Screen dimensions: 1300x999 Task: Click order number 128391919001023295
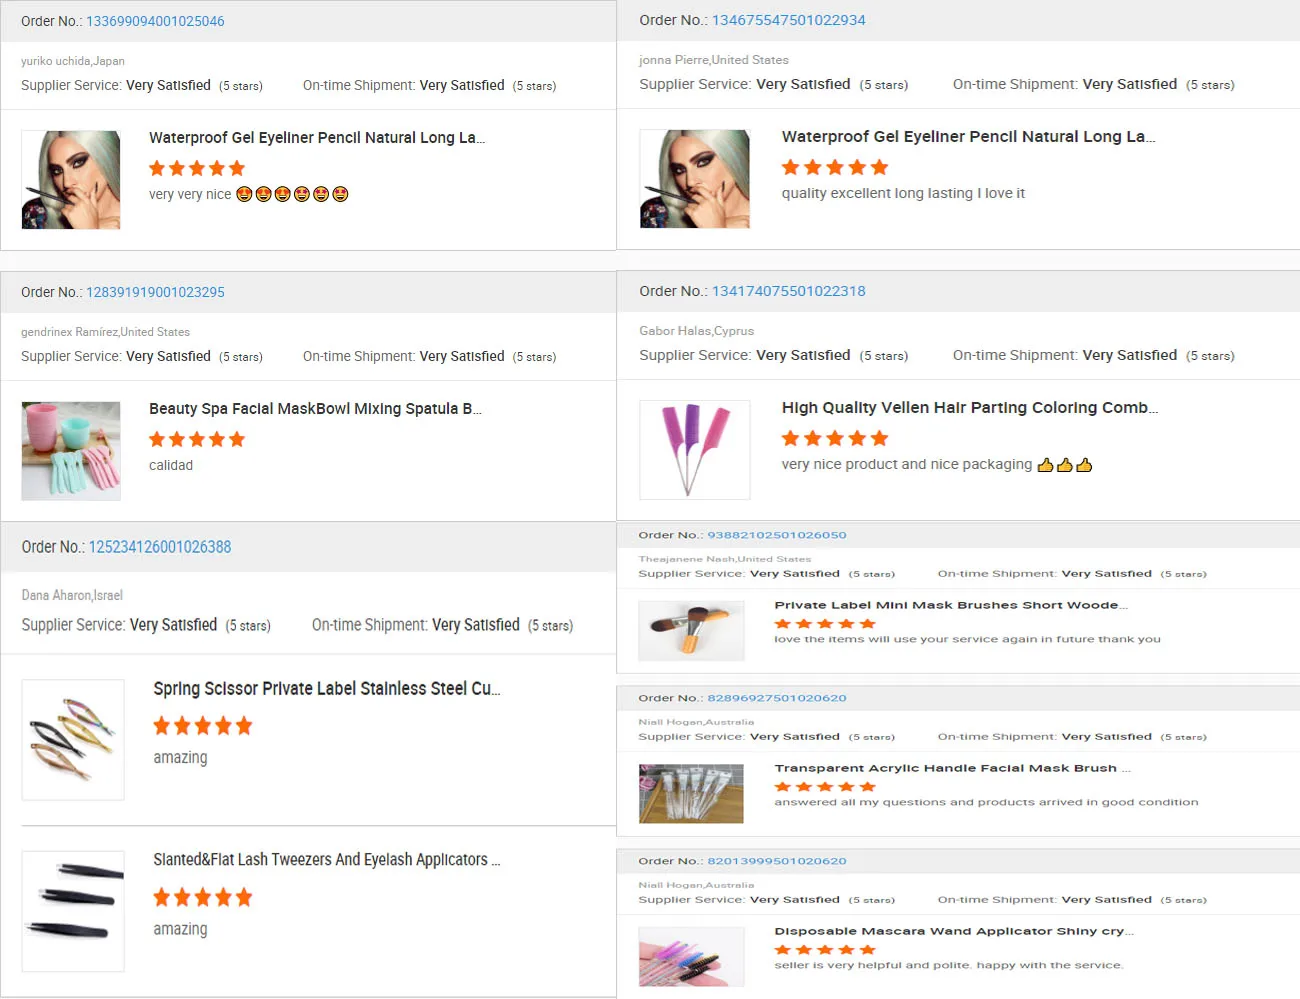(155, 292)
